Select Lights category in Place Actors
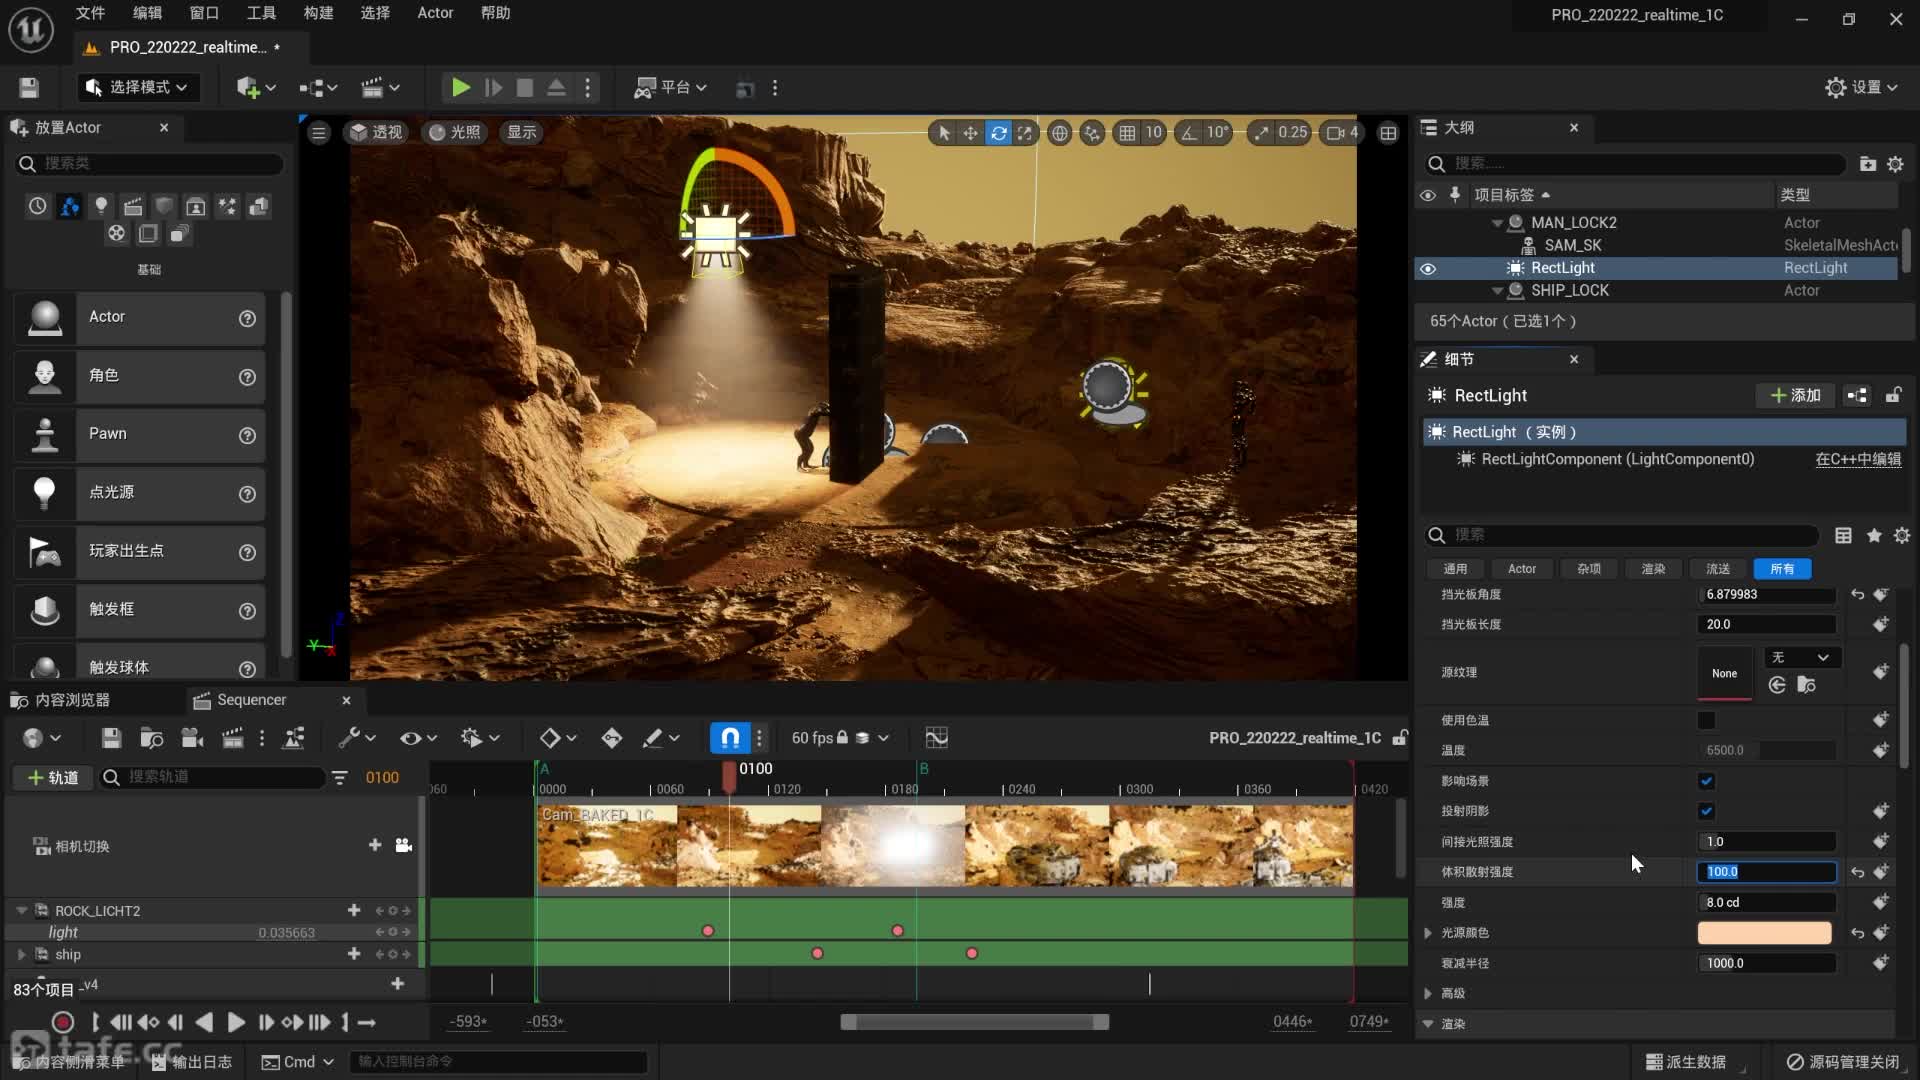1920x1080 pixels. pyautogui.click(x=101, y=206)
